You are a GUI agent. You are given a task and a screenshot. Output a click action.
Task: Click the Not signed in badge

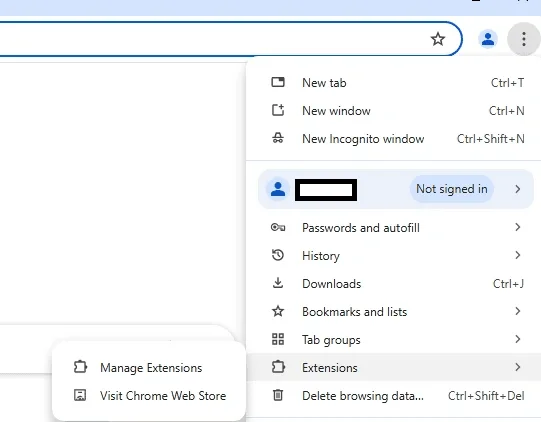(x=452, y=189)
